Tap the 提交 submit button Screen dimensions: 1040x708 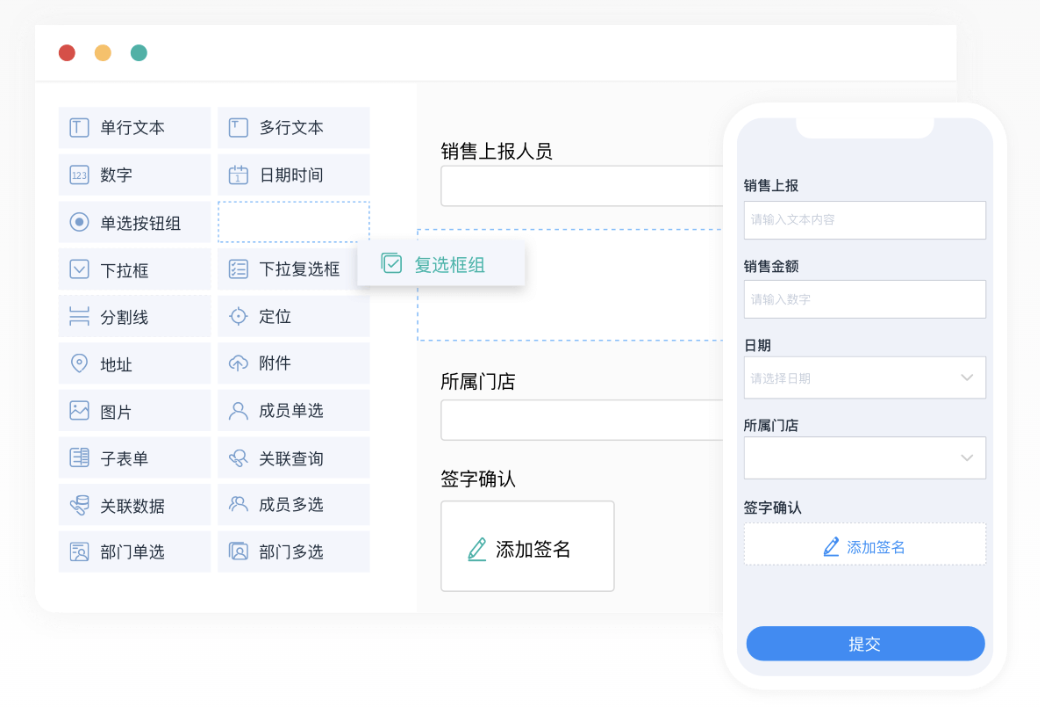tap(864, 643)
